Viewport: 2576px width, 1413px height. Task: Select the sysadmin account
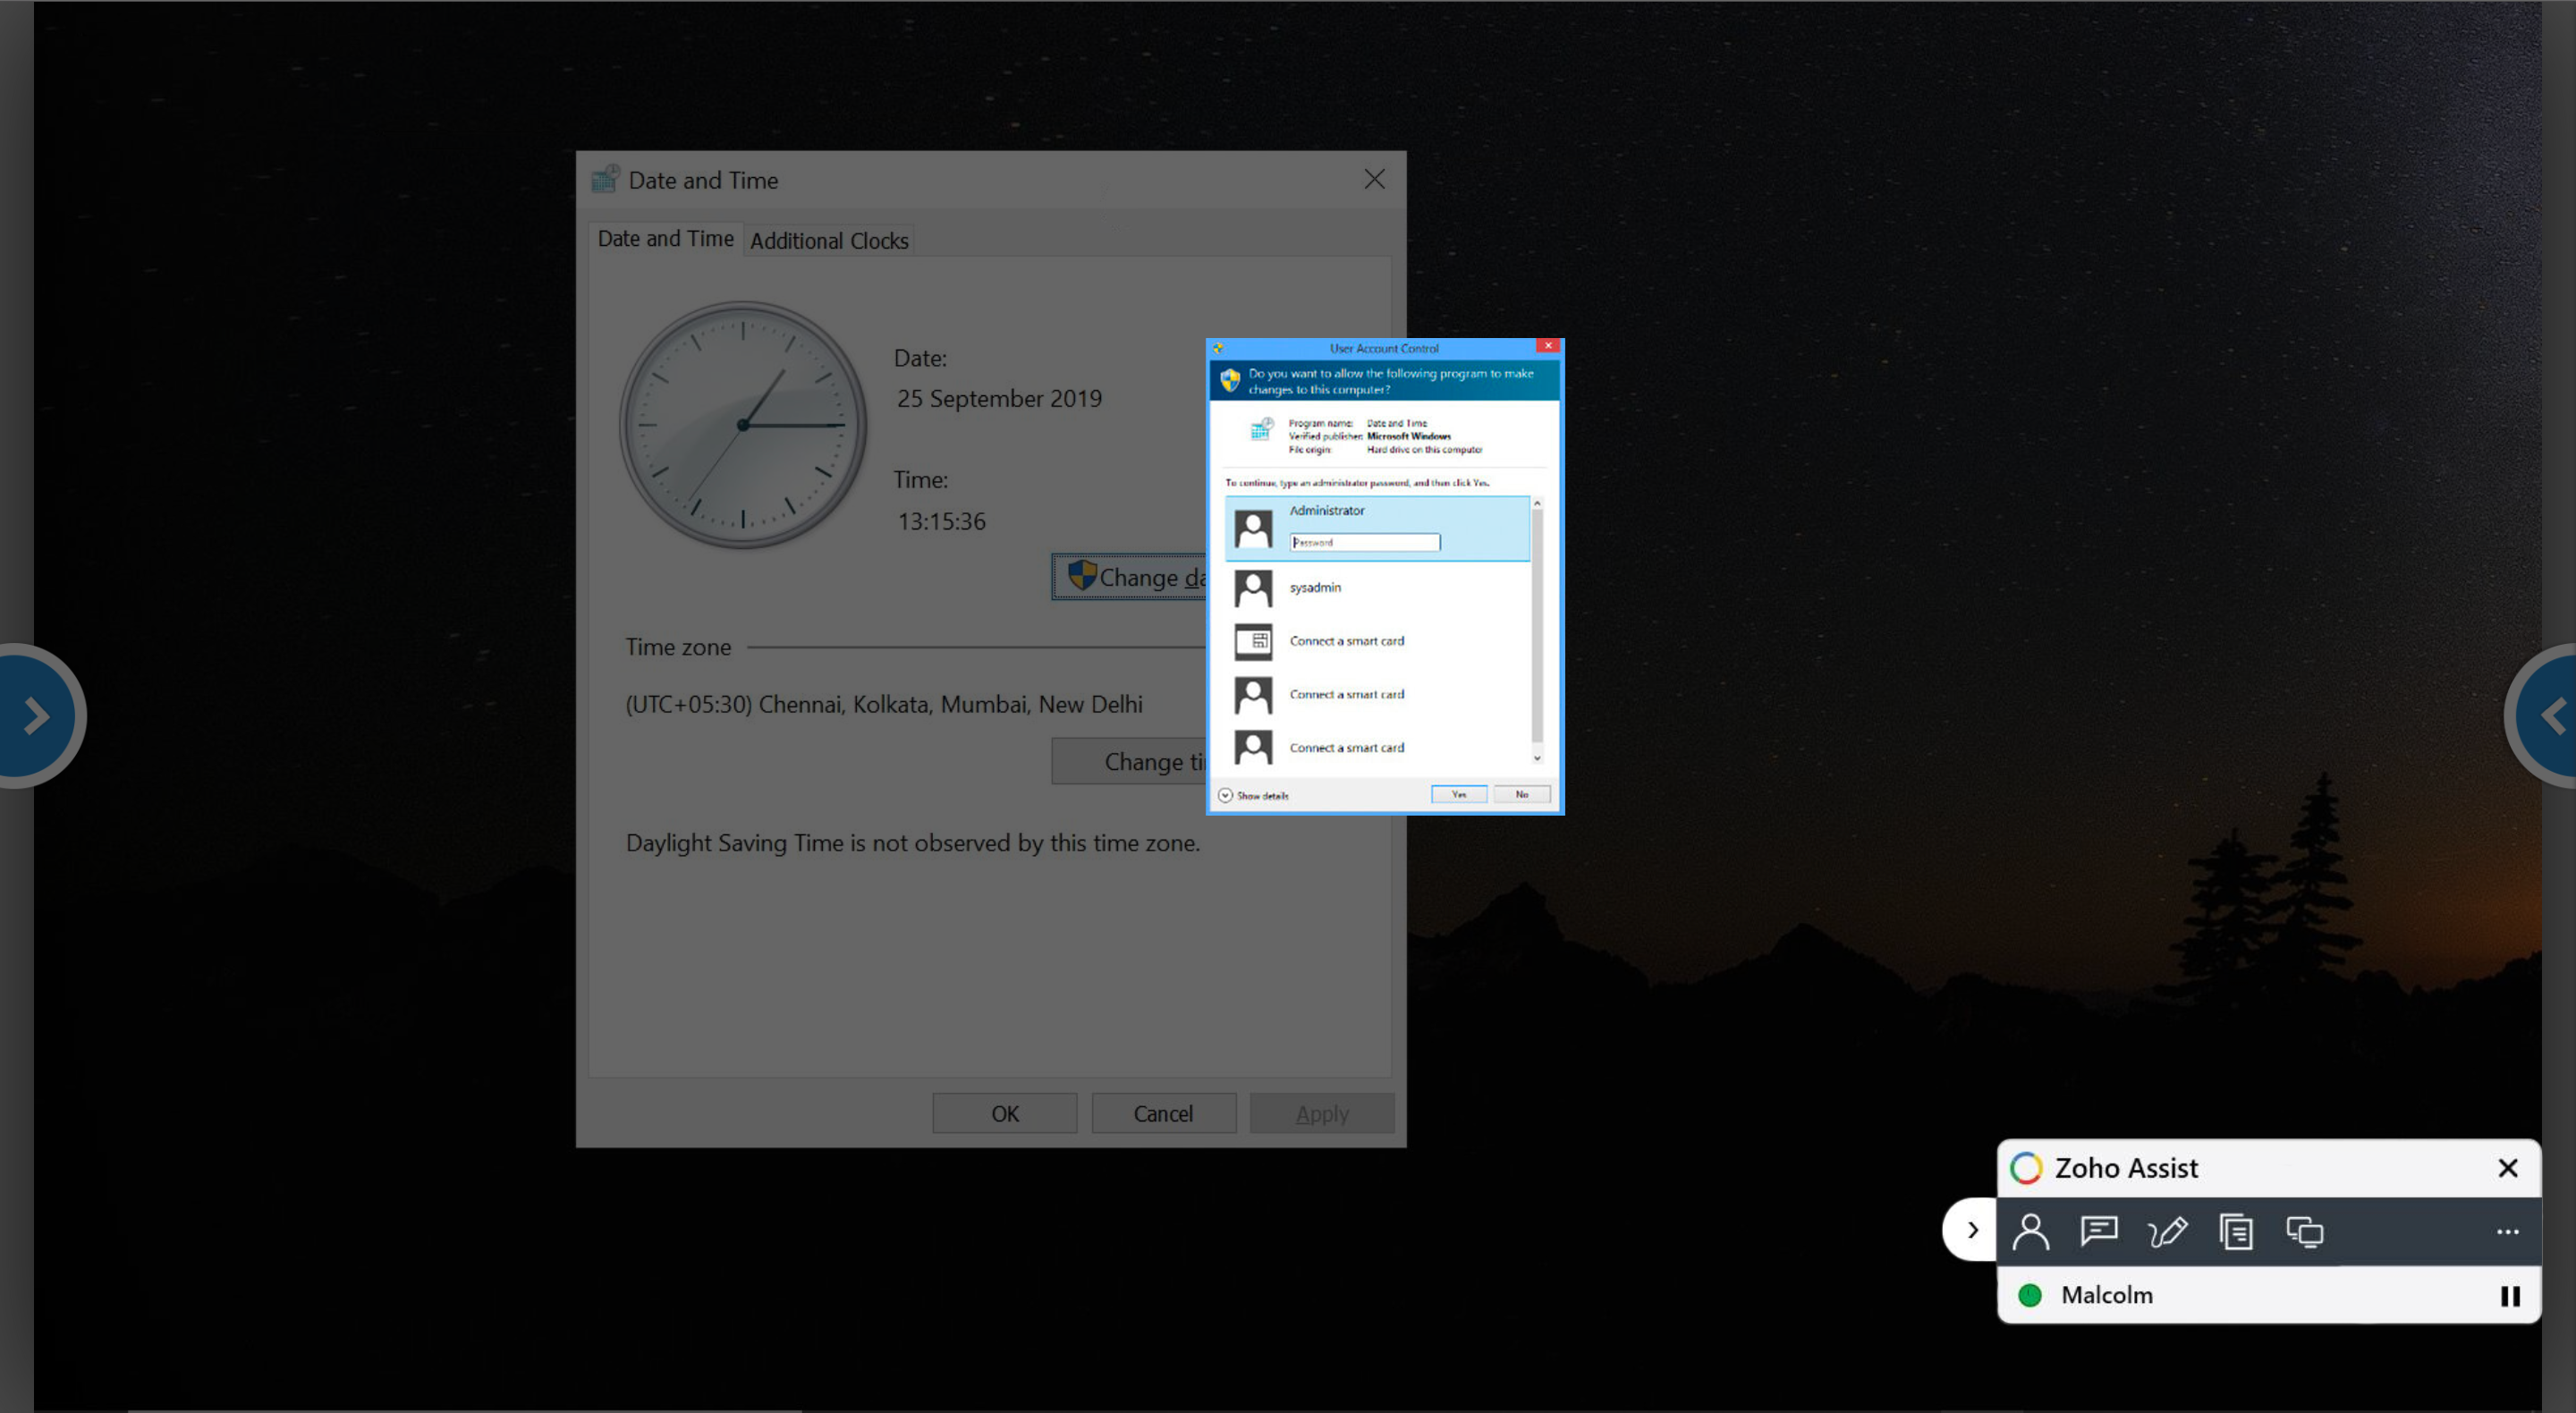point(1316,588)
